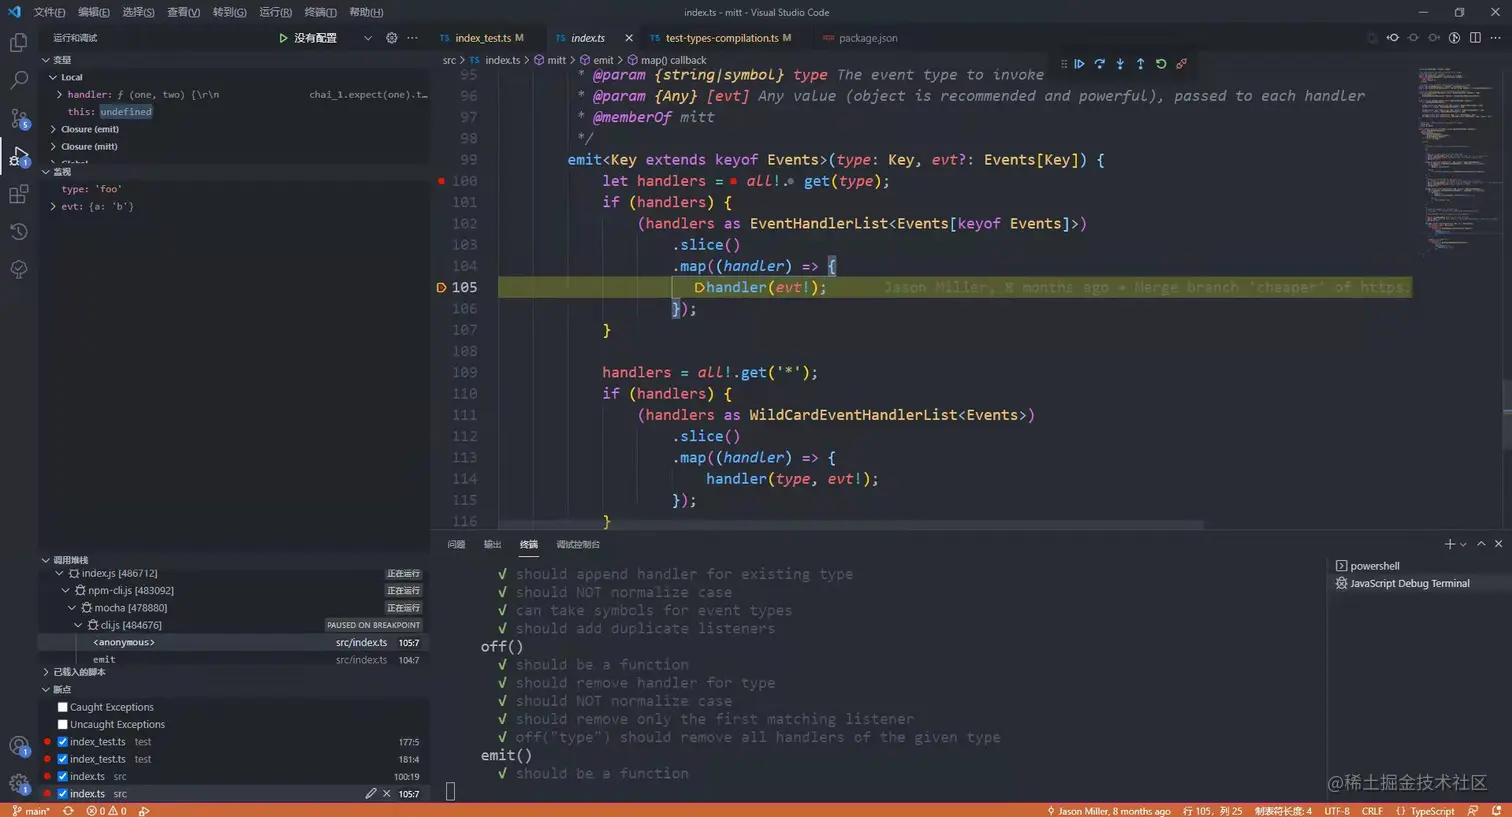The height and width of the screenshot is (817, 1512).
Task: Open the 编辑(E) menu
Action: coord(93,12)
